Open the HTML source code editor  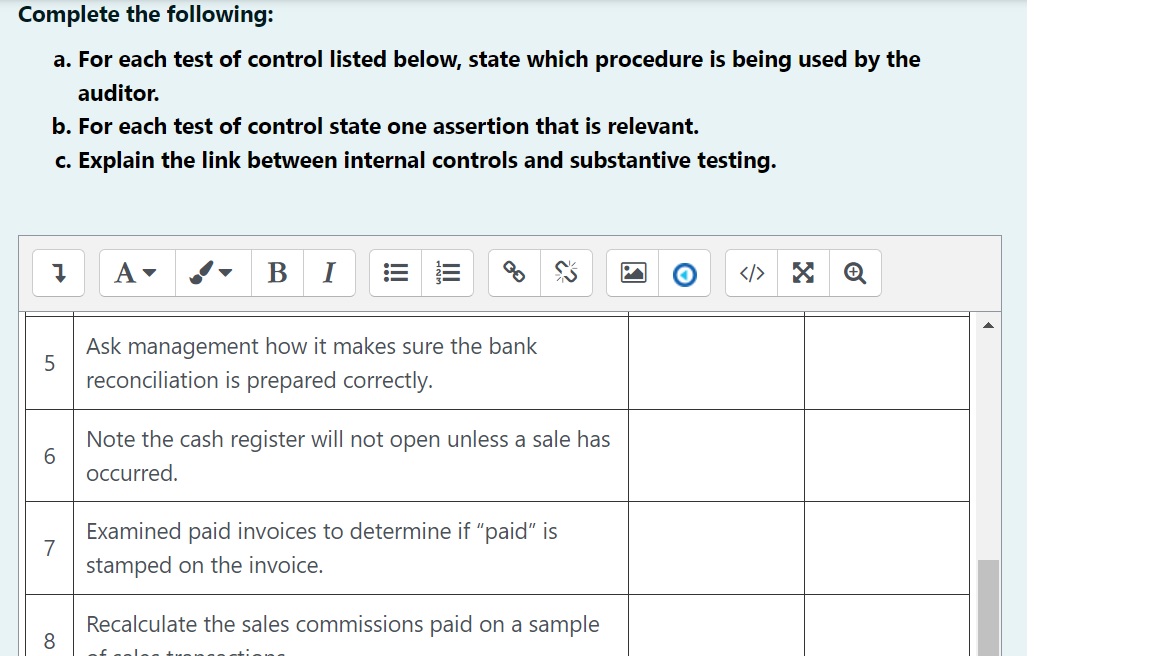click(x=751, y=272)
